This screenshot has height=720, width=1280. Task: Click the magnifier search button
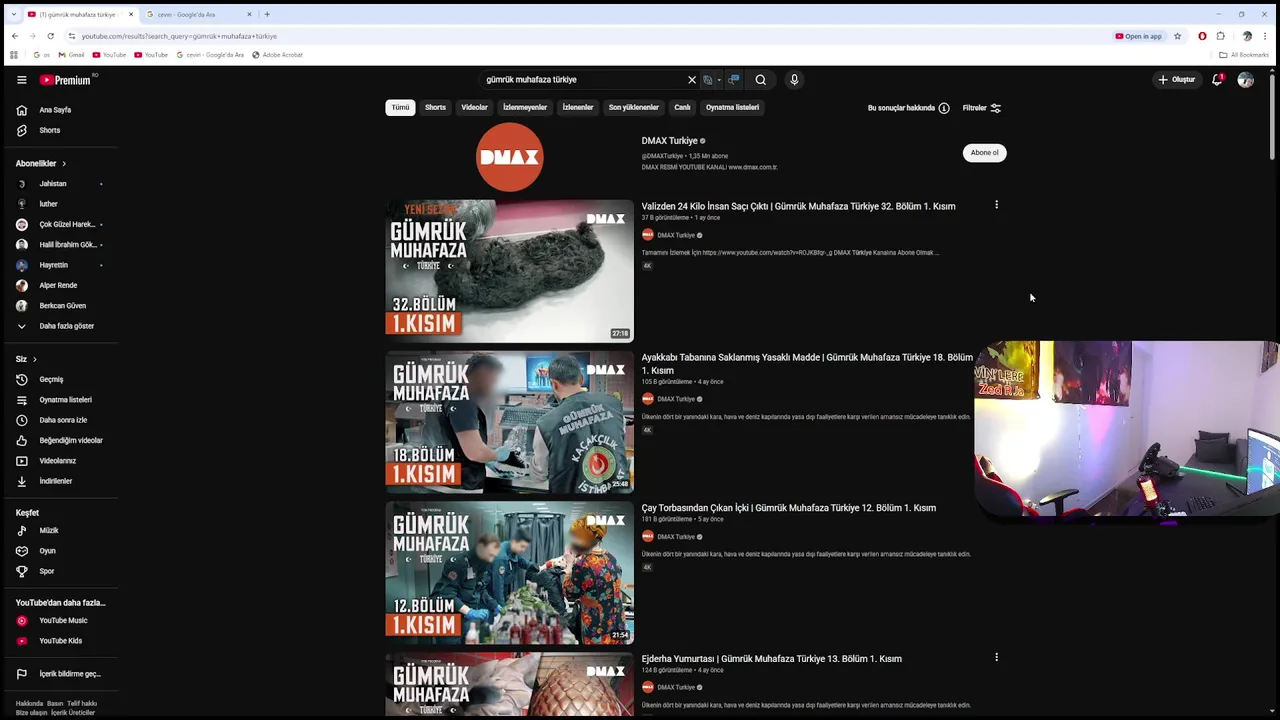[x=761, y=80]
